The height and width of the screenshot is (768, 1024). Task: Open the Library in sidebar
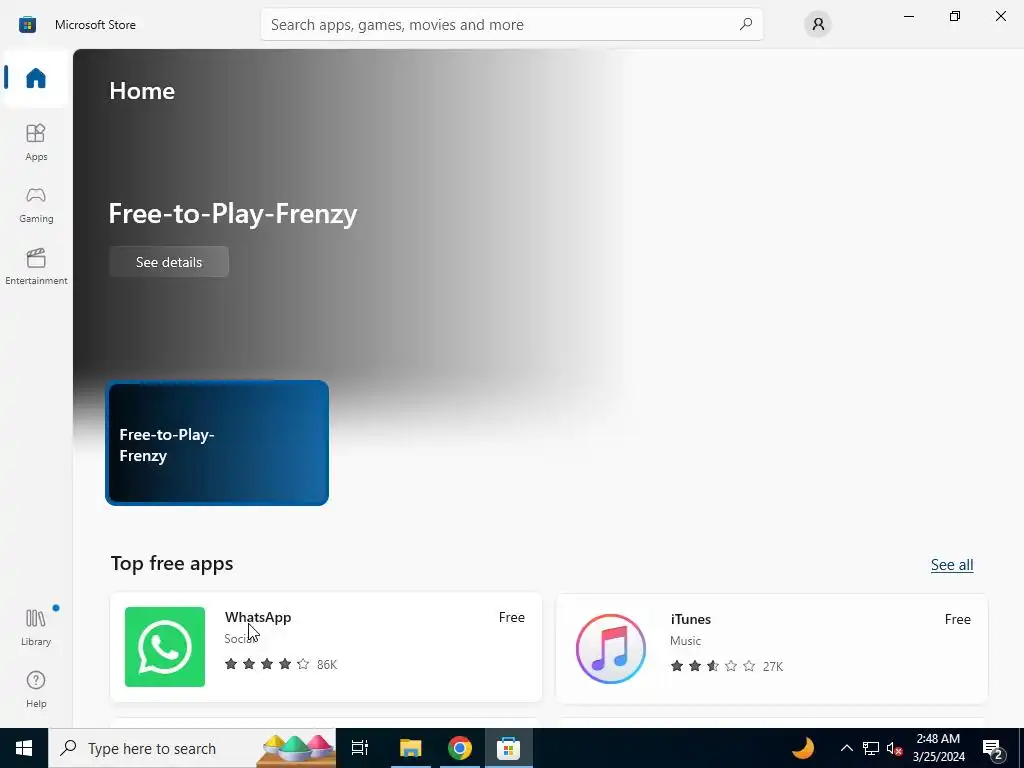pyautogui.click(x=36, y=627)
